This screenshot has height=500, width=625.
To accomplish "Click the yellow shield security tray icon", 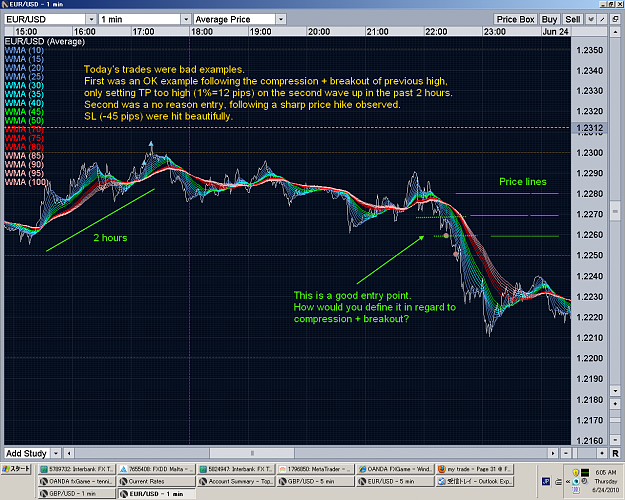I will click(x=576, y=472).
